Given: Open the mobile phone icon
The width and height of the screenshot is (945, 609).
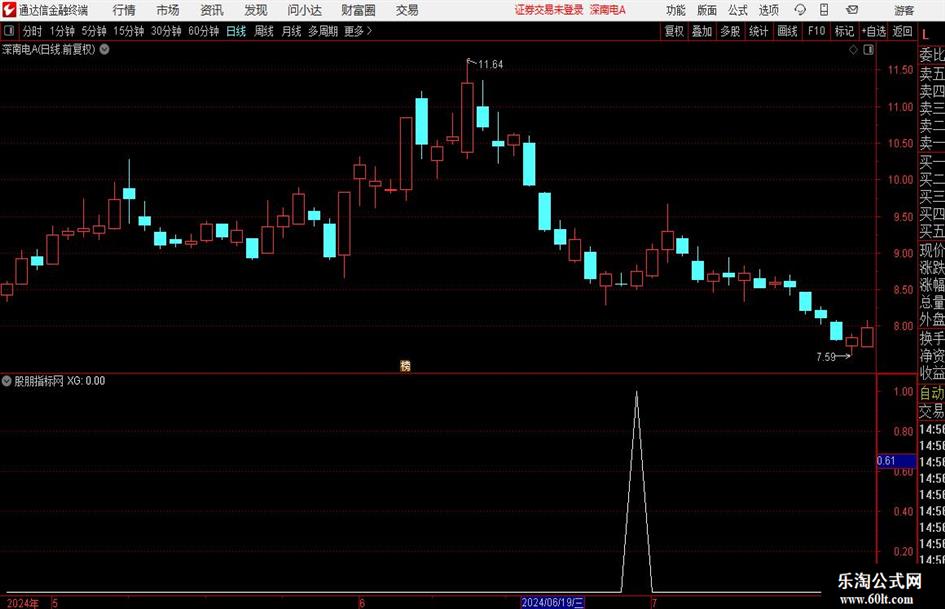Looking at the screenshot, I should coord(824,10).
